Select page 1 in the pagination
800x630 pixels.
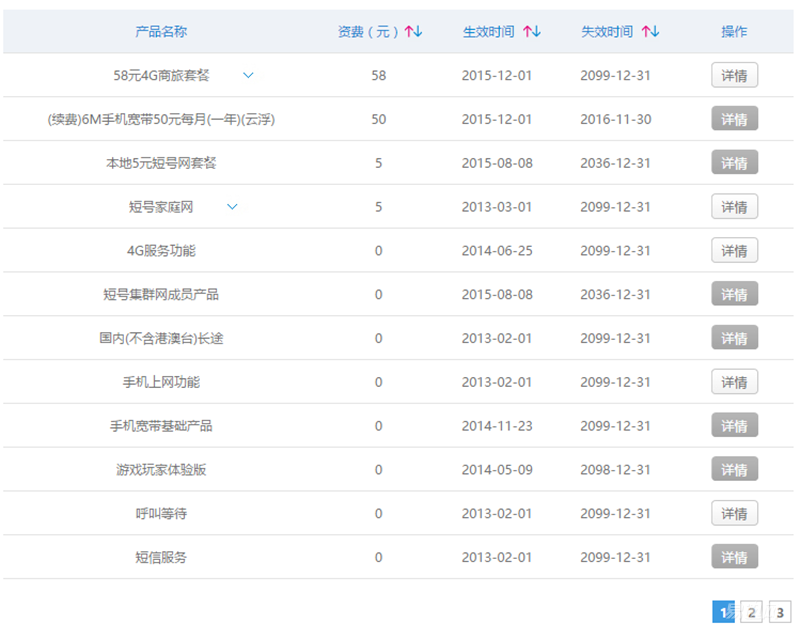point(722,611)
